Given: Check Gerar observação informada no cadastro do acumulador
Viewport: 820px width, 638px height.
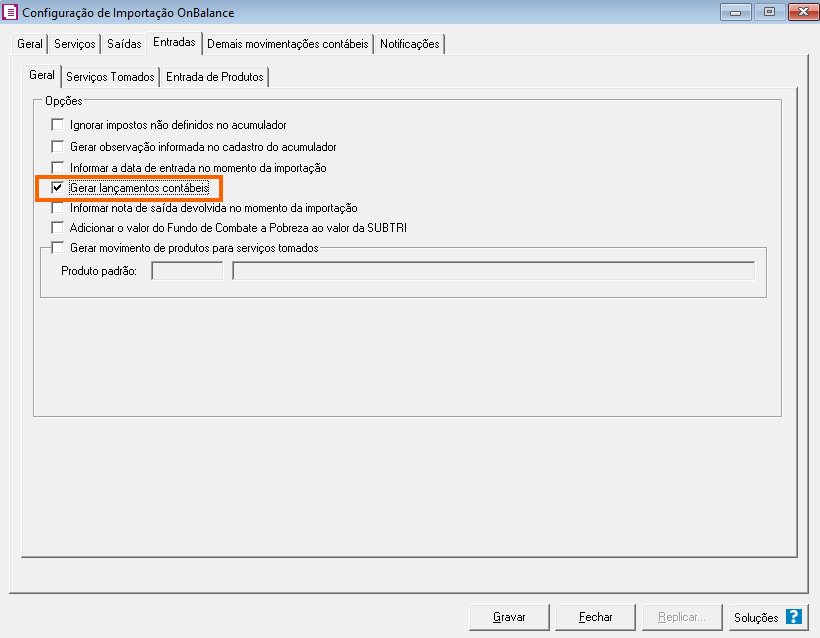Looking at the screenshot, I should [58, 147].
